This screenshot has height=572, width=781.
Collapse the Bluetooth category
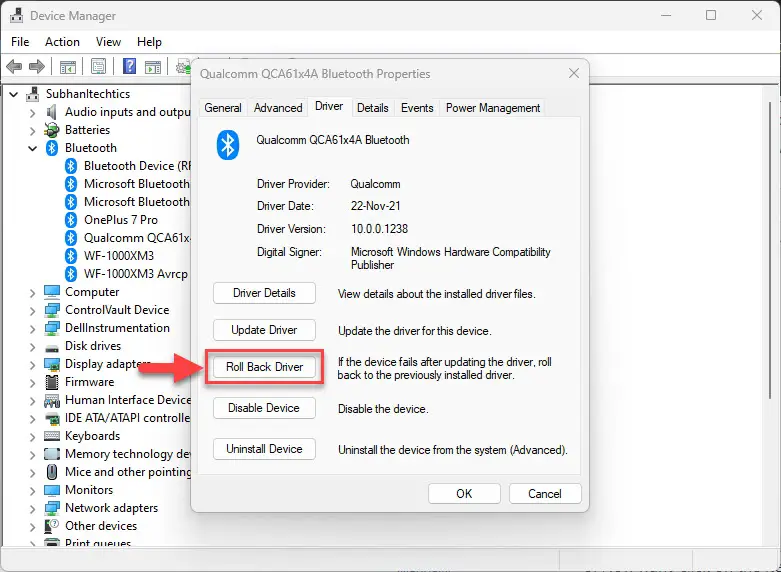click(x=32, y=148)
